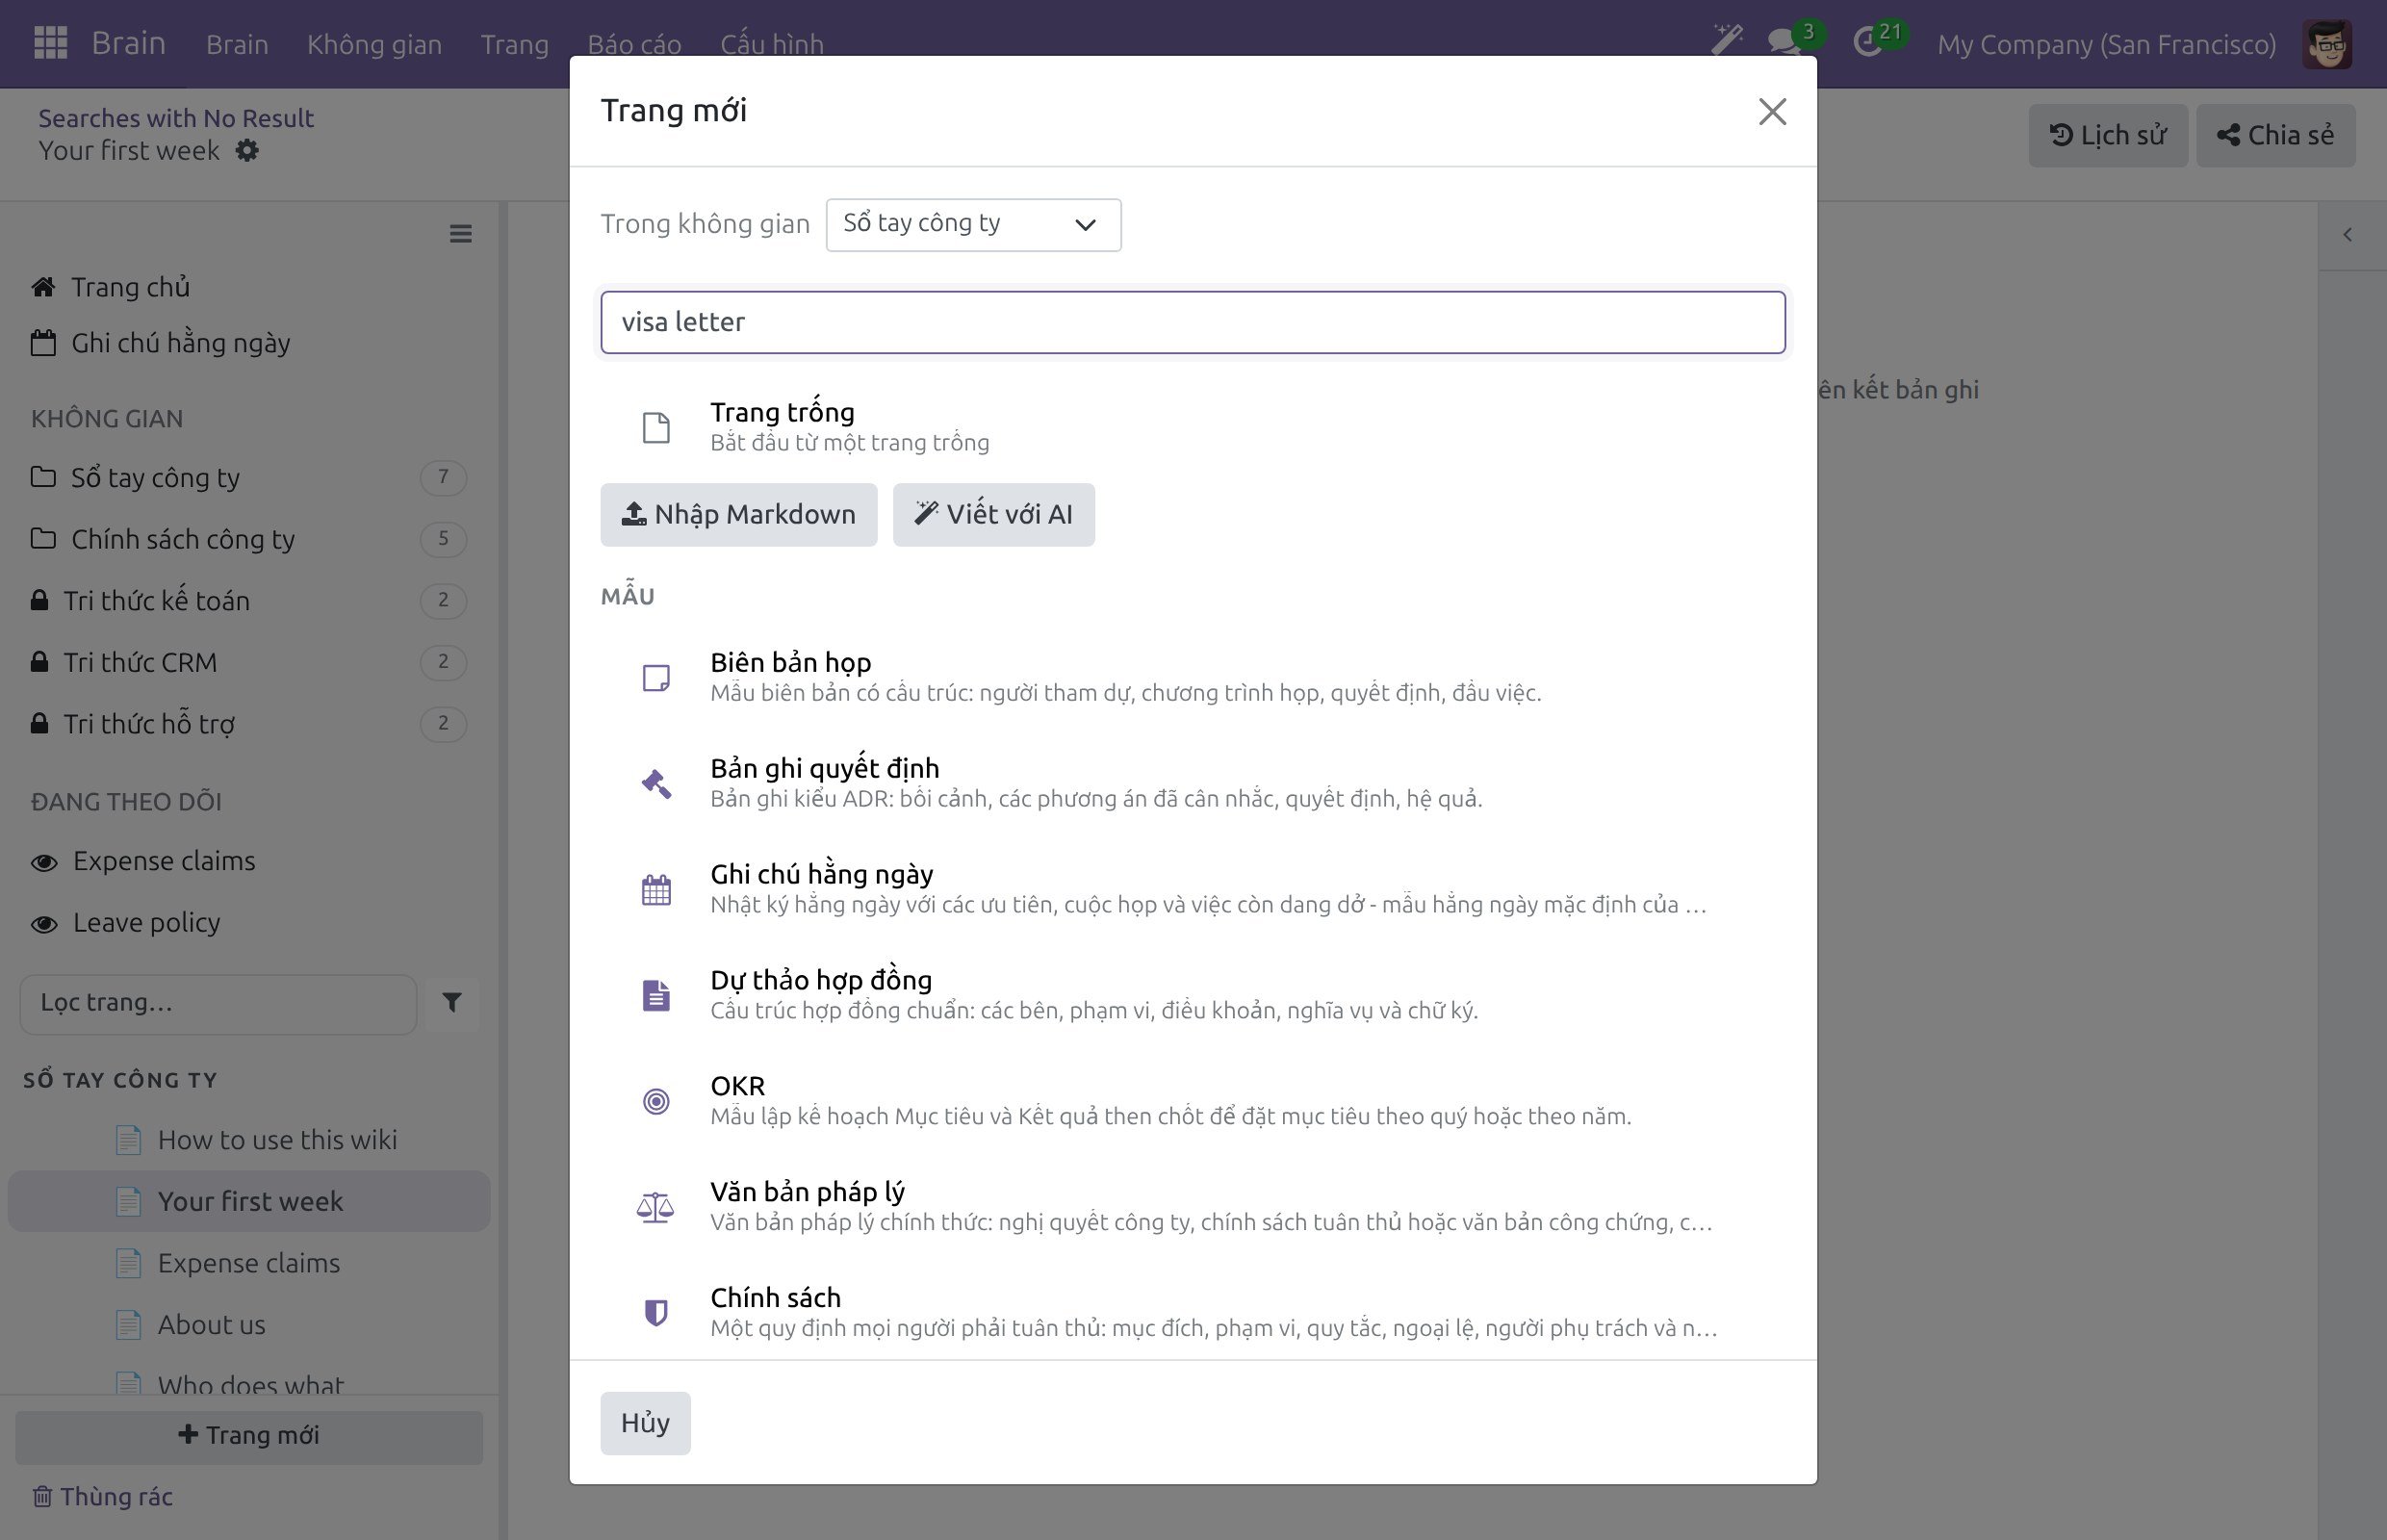The image size is (2387, 1540).
Task: Click the Chia sẻ share button
Action: [x=2275, y=135]
